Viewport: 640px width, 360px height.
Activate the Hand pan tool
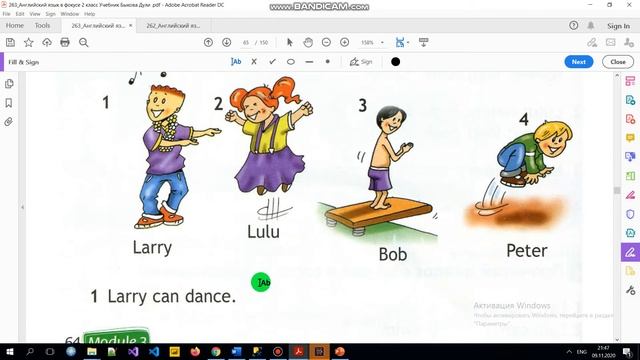click(x=308, y=42)
